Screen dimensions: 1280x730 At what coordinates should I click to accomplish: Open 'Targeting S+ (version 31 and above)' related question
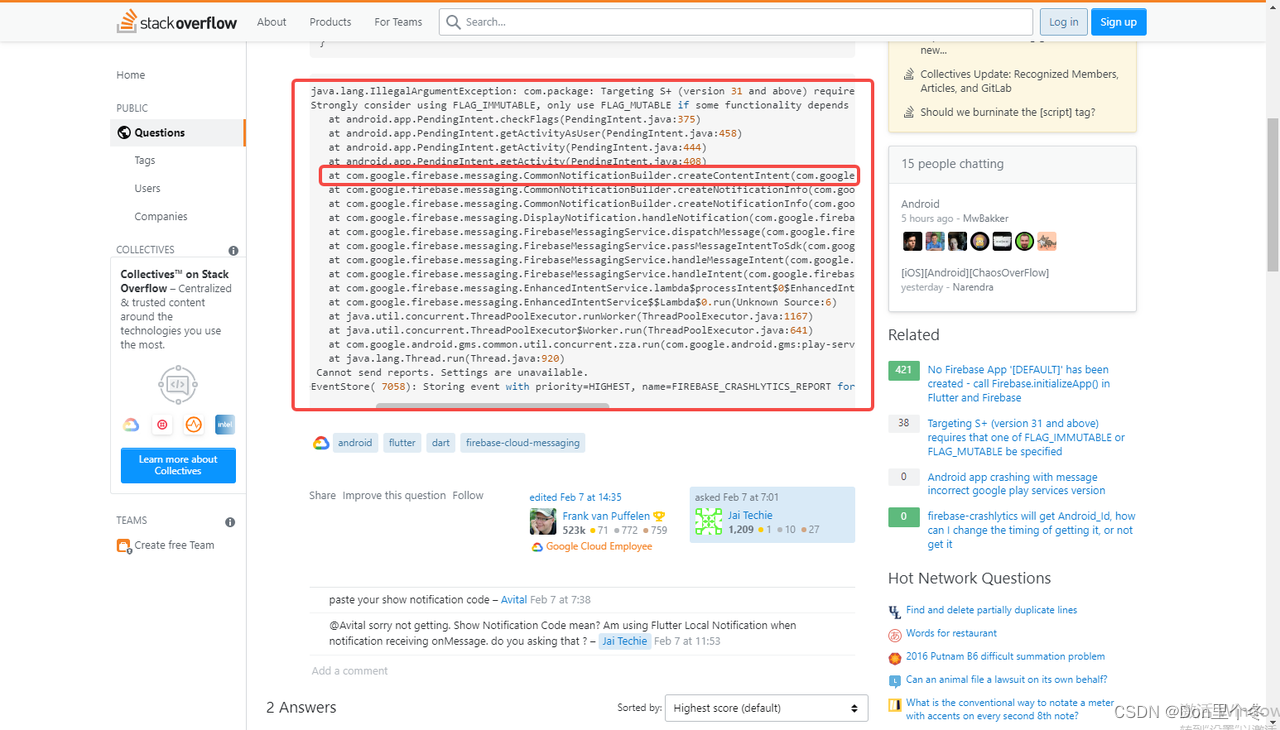1026,437
